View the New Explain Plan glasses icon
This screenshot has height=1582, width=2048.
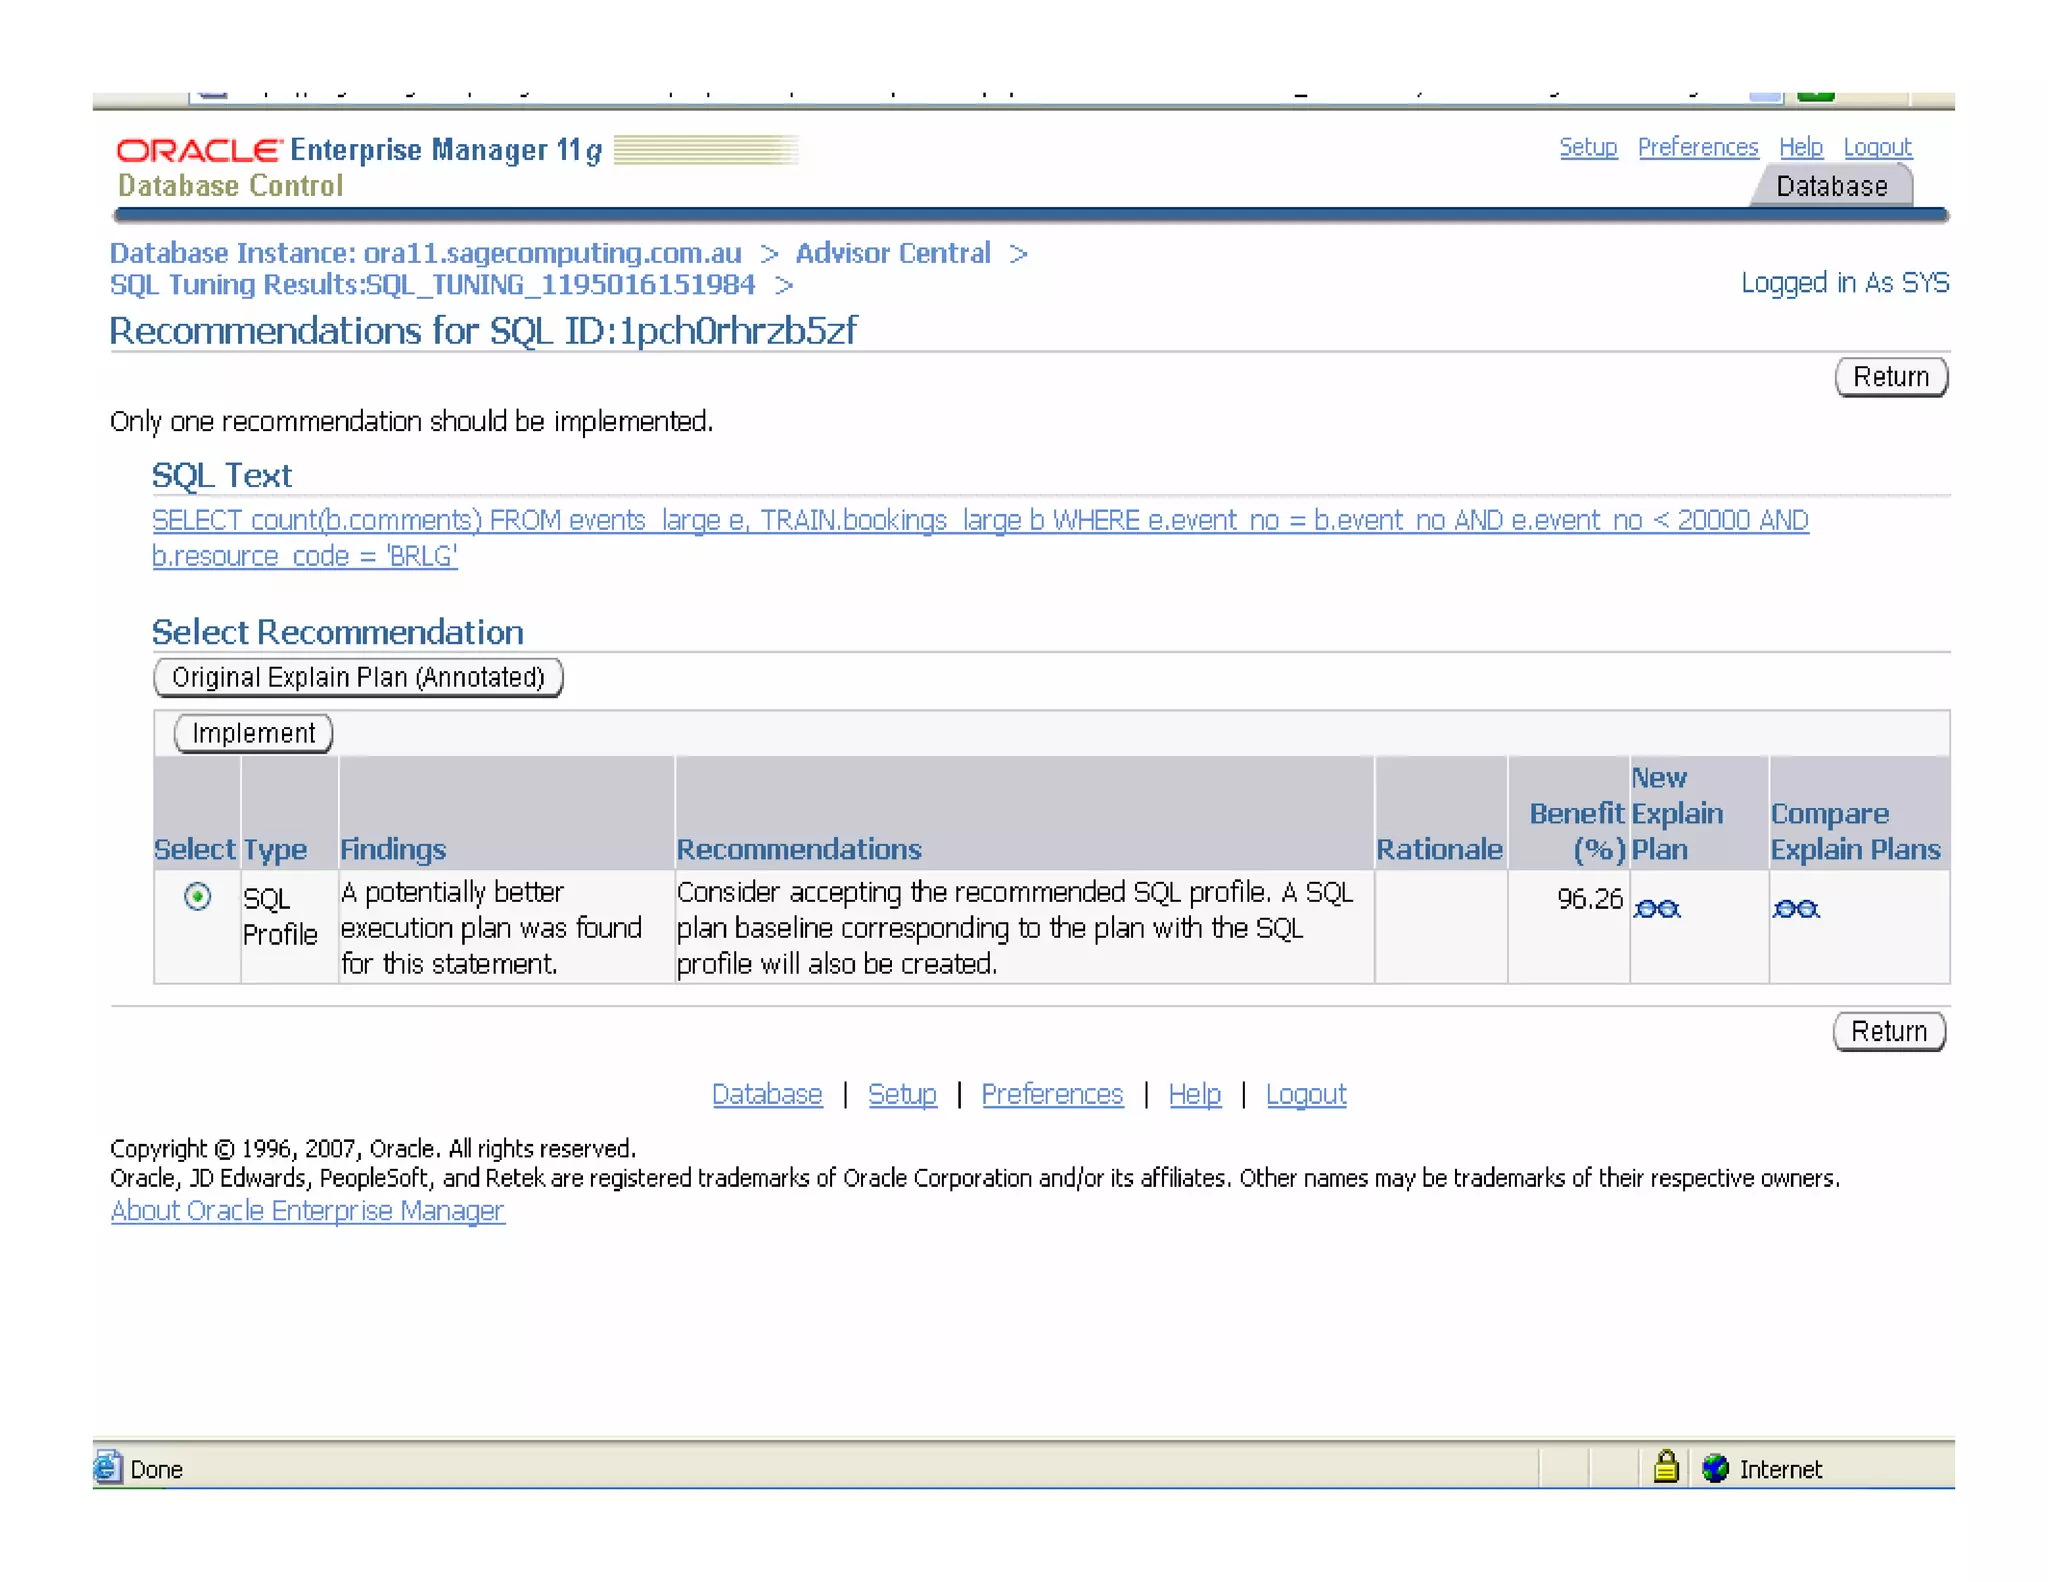[x=1656, y=909]
